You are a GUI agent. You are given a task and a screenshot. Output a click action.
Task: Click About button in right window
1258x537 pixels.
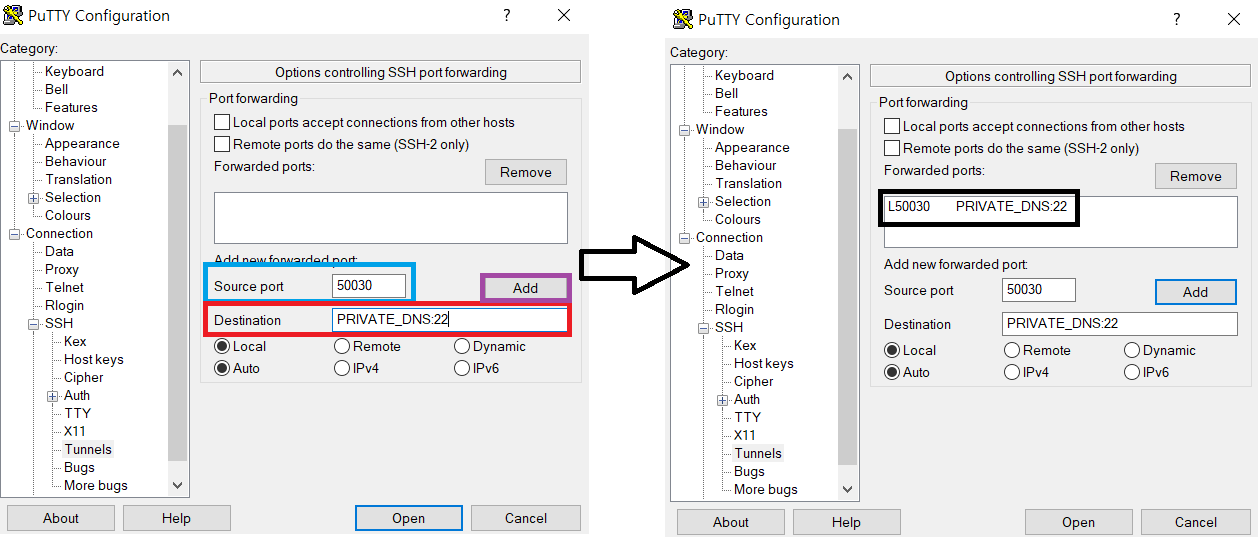731,522
